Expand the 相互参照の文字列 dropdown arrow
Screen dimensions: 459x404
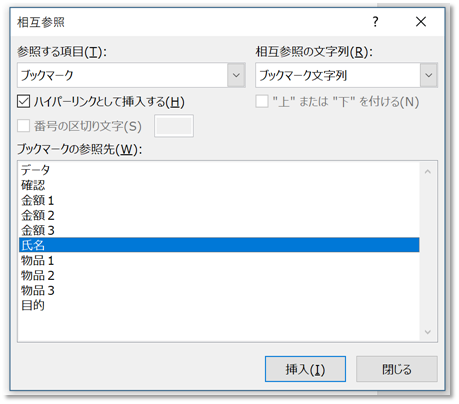[429, 75]
